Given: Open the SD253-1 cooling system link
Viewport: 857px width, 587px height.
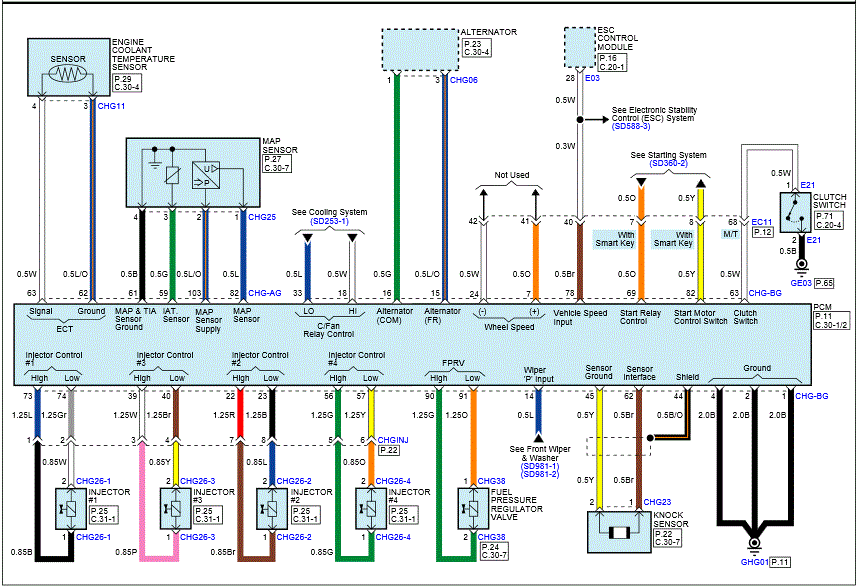Looking at the screenshot, I should [x=320, y=221].
